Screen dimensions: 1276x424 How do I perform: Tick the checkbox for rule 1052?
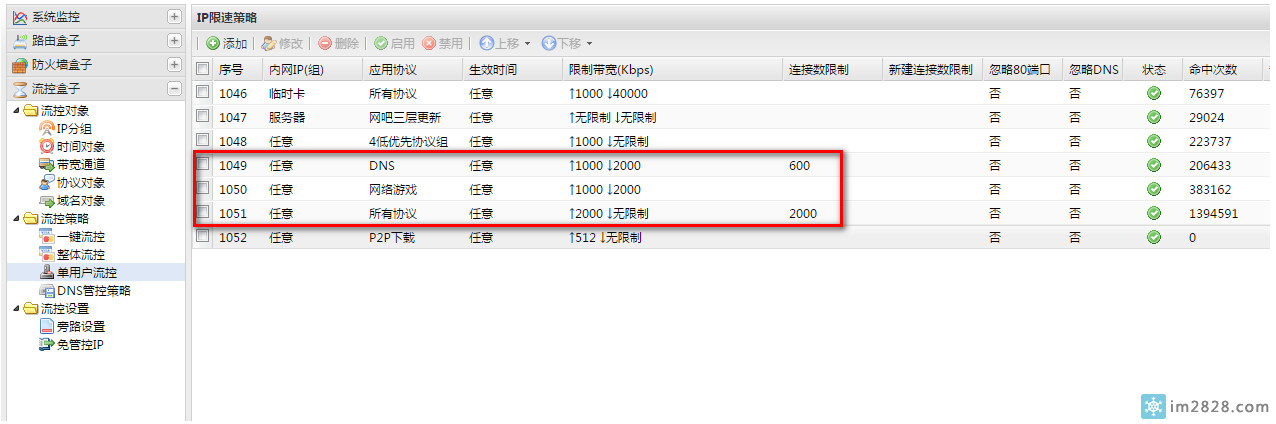click(203, 237)
